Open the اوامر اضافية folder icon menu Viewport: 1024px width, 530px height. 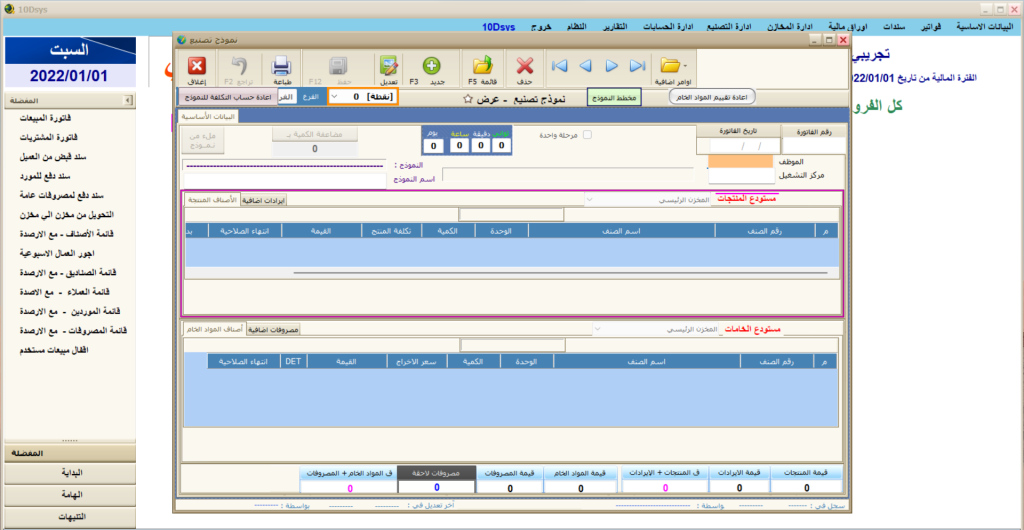point(672,65)
